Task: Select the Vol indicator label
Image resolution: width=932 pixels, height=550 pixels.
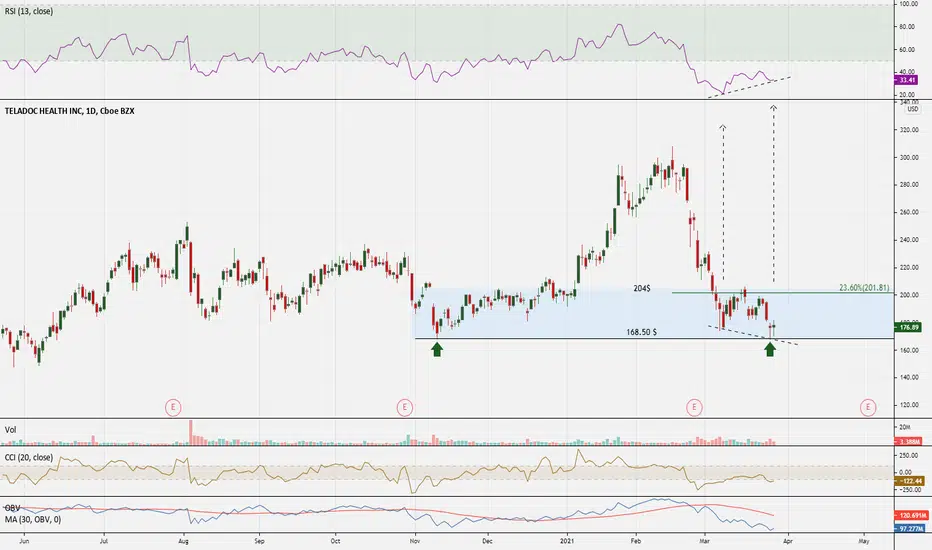Action: [x=11, y=429]
